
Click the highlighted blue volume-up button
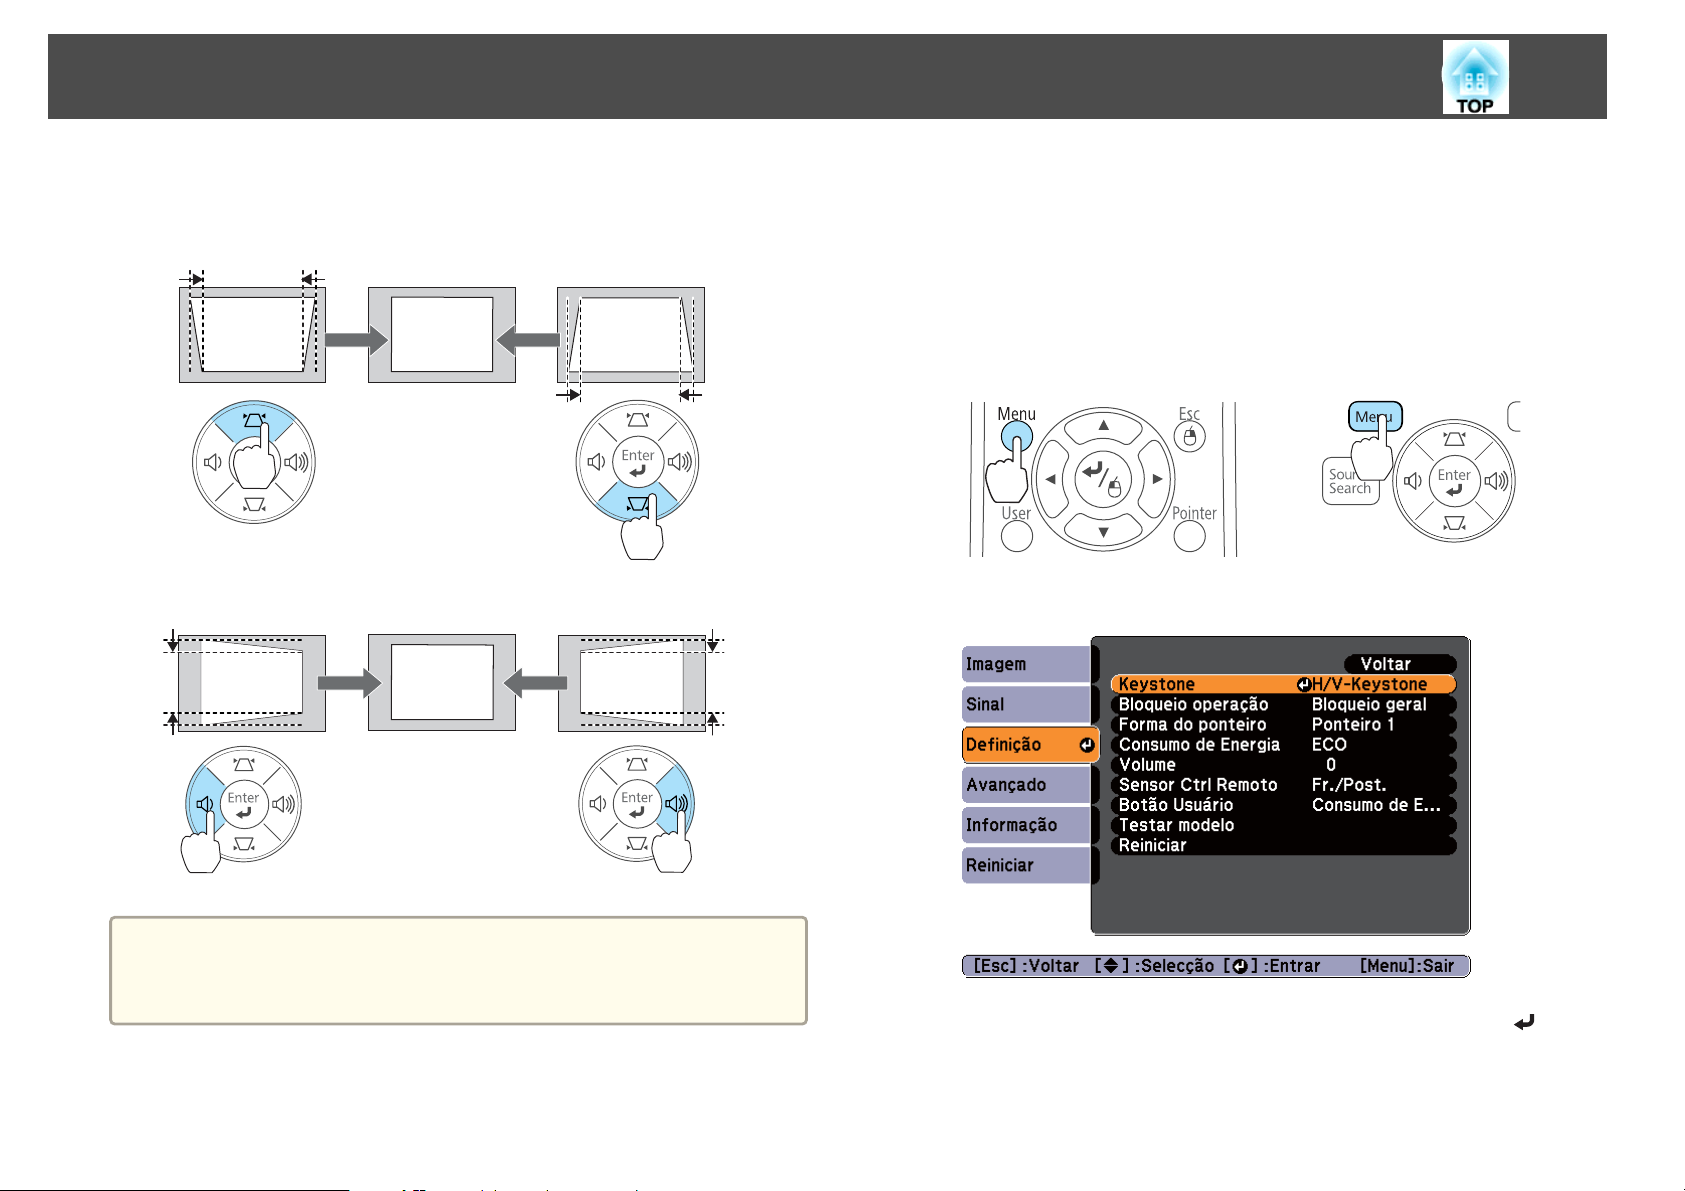pyautogui.click(x=677, y=803)
